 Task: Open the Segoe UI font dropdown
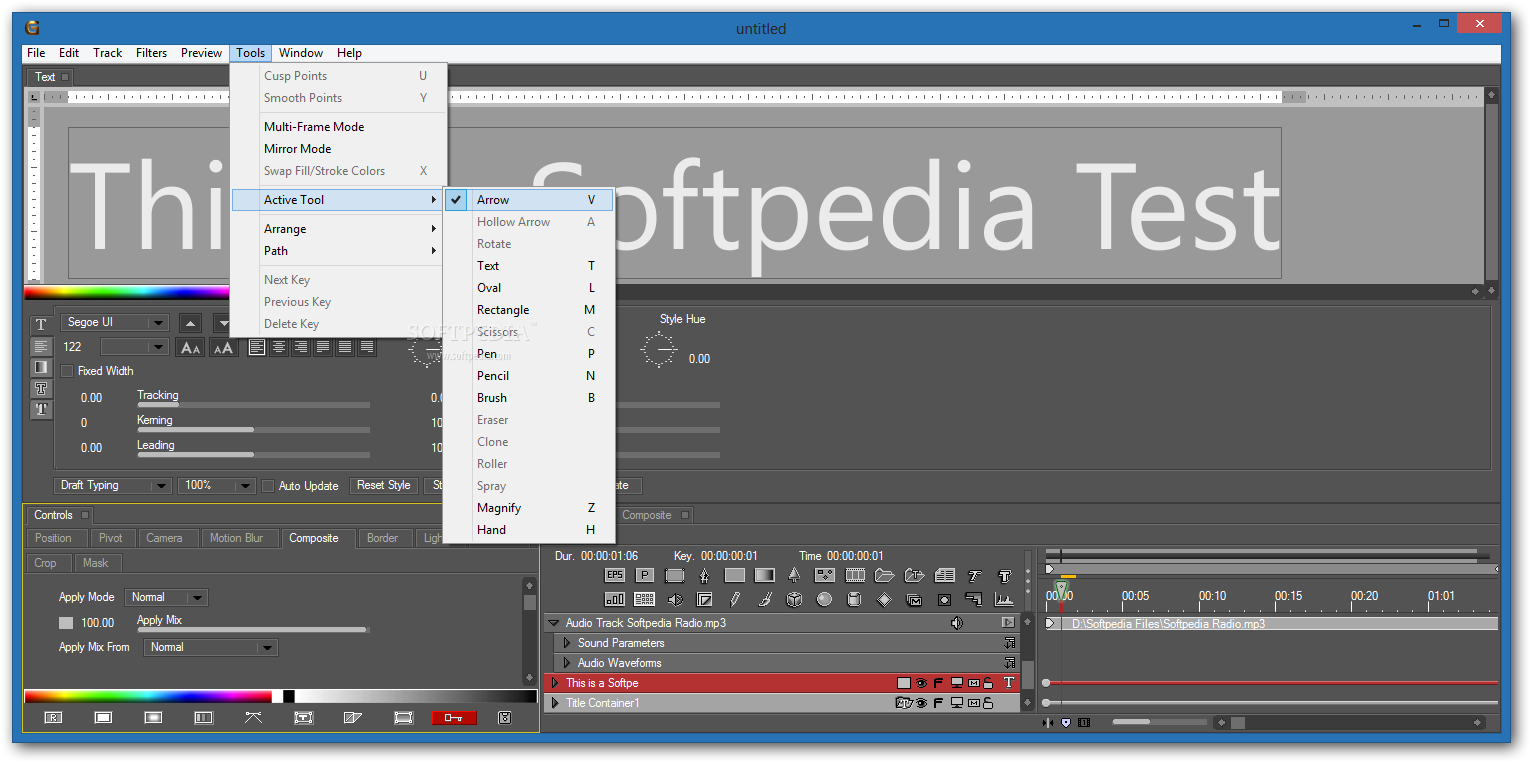click(115, 323)
